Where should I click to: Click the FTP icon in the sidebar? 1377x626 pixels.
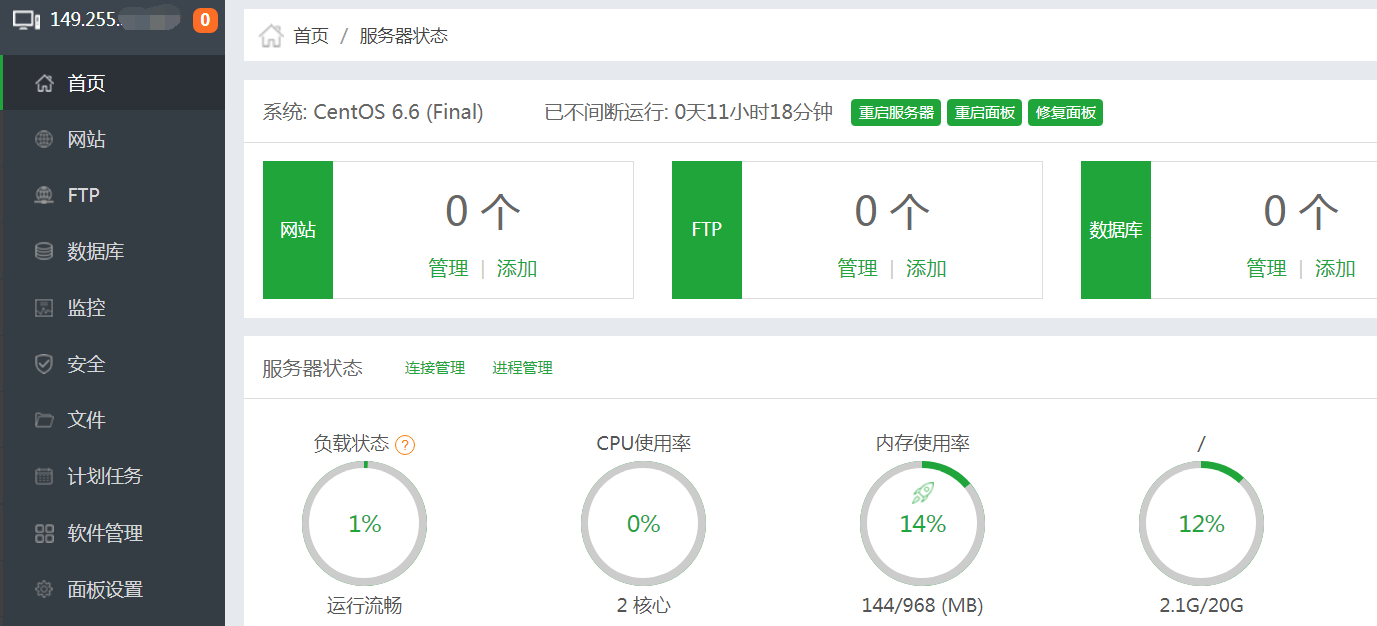(44, 195)
